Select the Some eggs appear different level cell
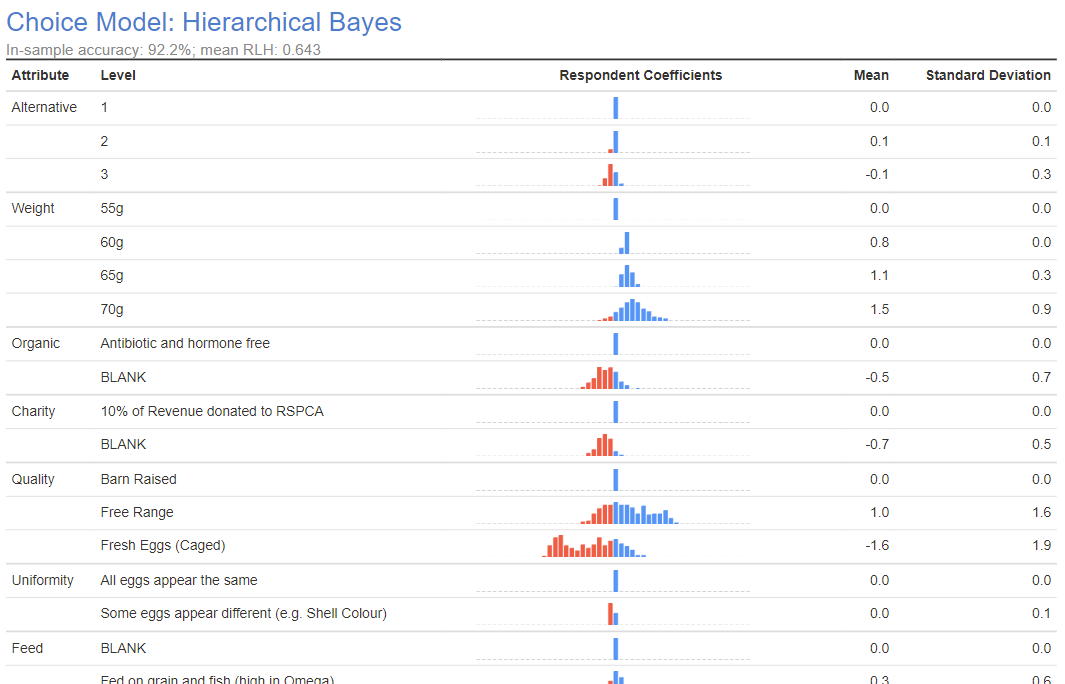 (243, 614)
